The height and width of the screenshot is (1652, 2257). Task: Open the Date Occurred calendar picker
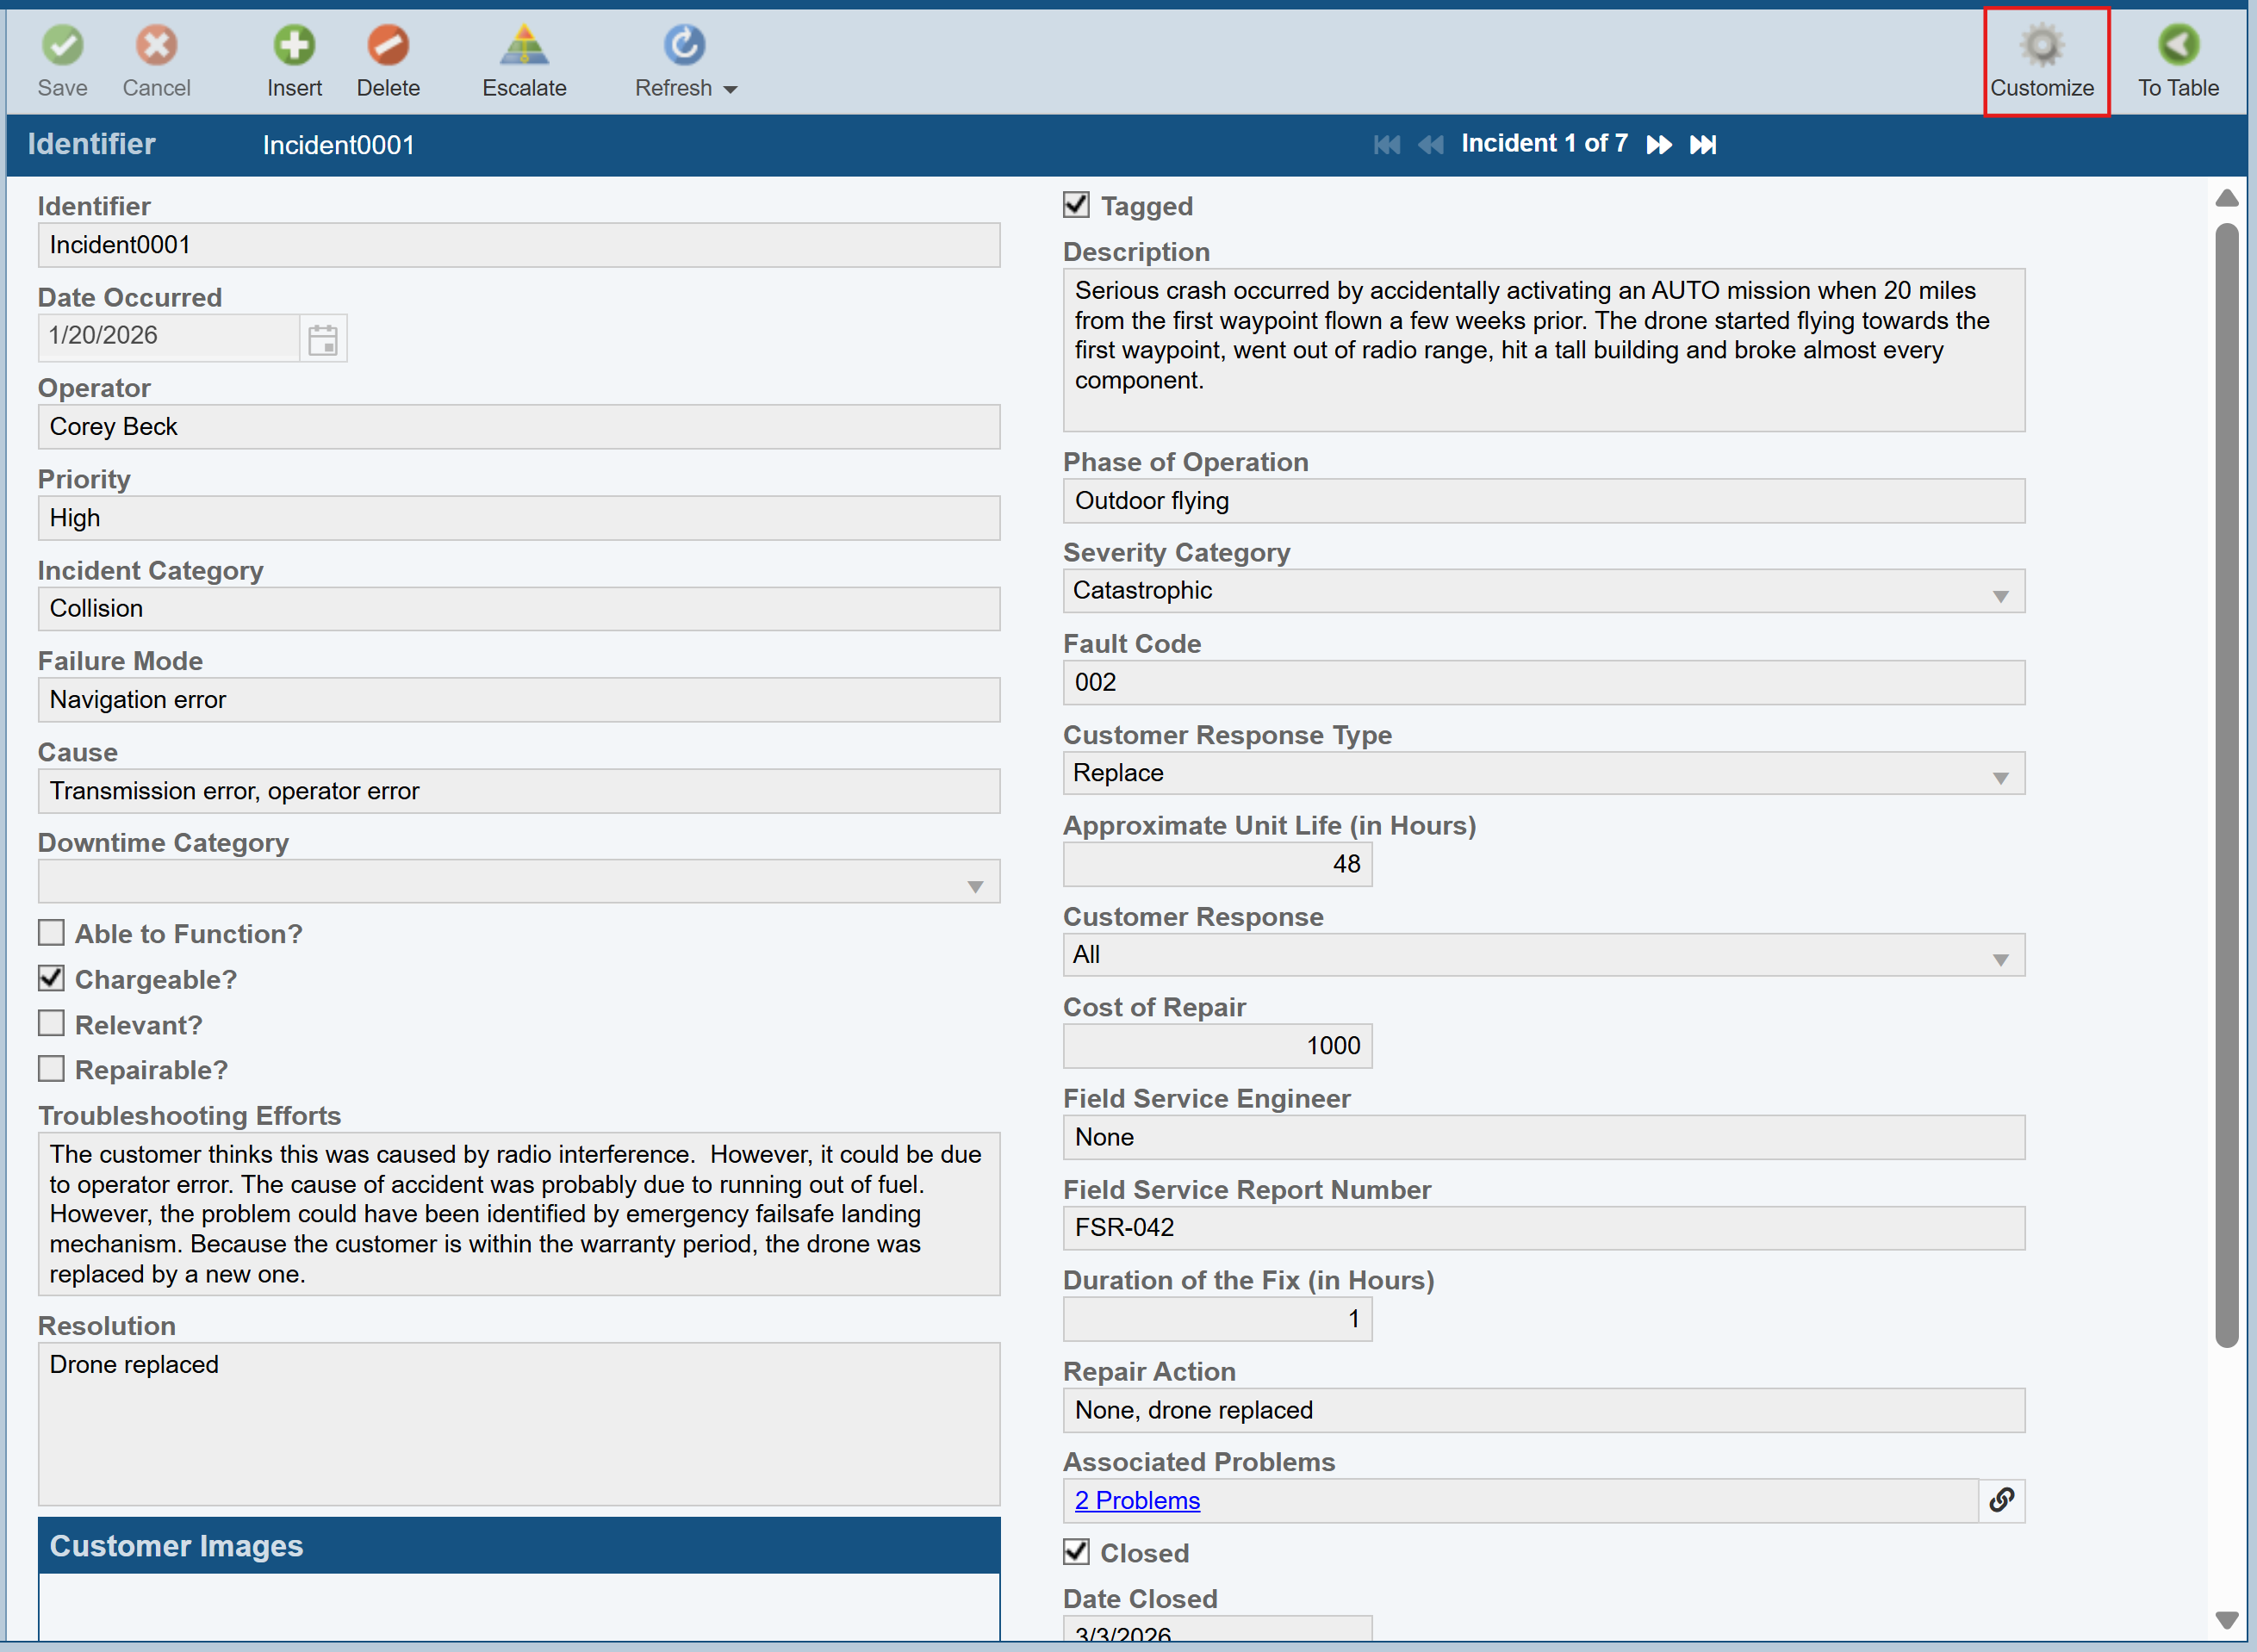click(x=323, y=340)
